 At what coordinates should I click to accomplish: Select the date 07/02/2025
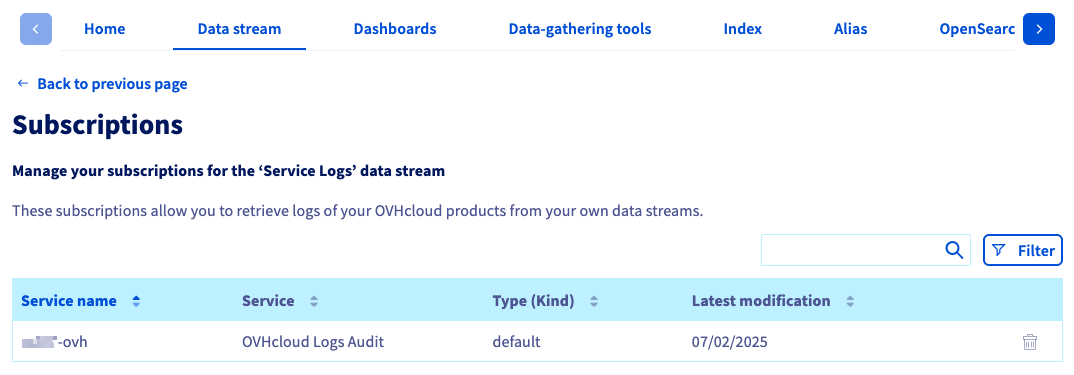(729, 341)
